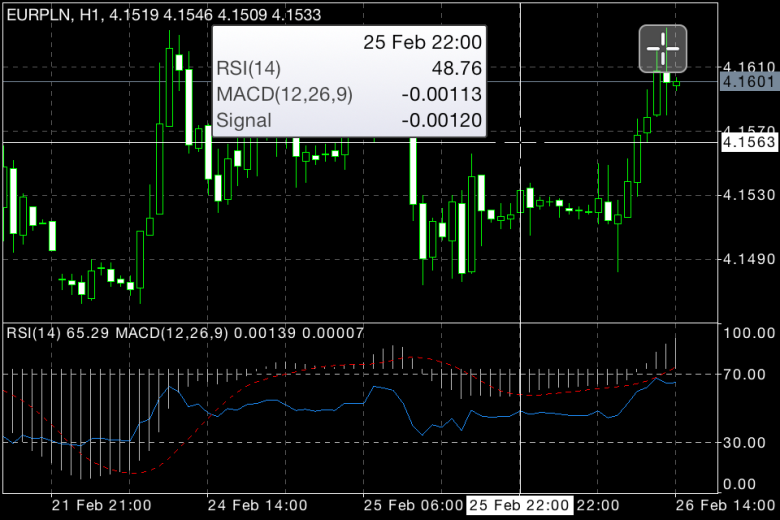Select the MACD(12,26,9) -0.00113 row in popup
Image resolution: width=780 pixels, height=520 pixels.
pyautogui.click(x=349, y=94)
